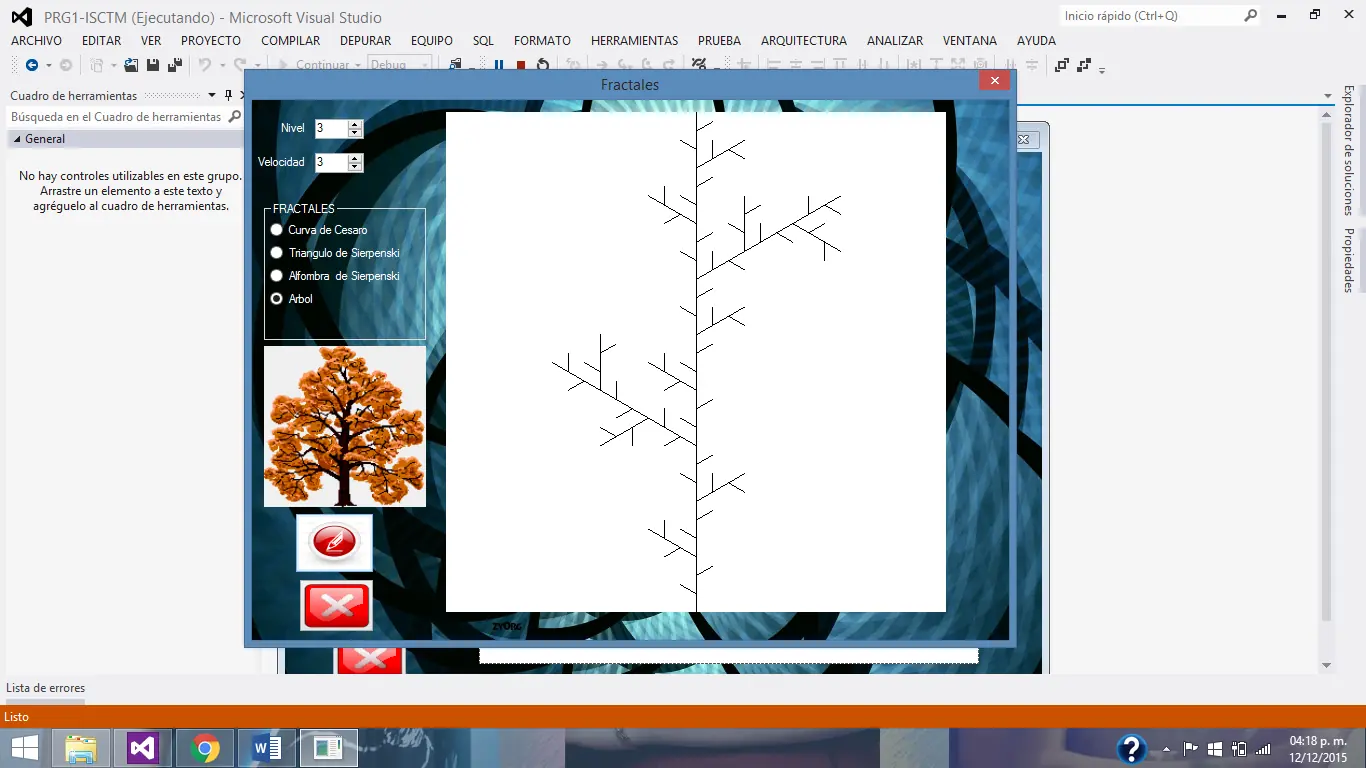The image size is (1366, 768).
Task: Pin the Cuadro de herramientas panel
Action: pyautogui.click(x=228, y=95)
